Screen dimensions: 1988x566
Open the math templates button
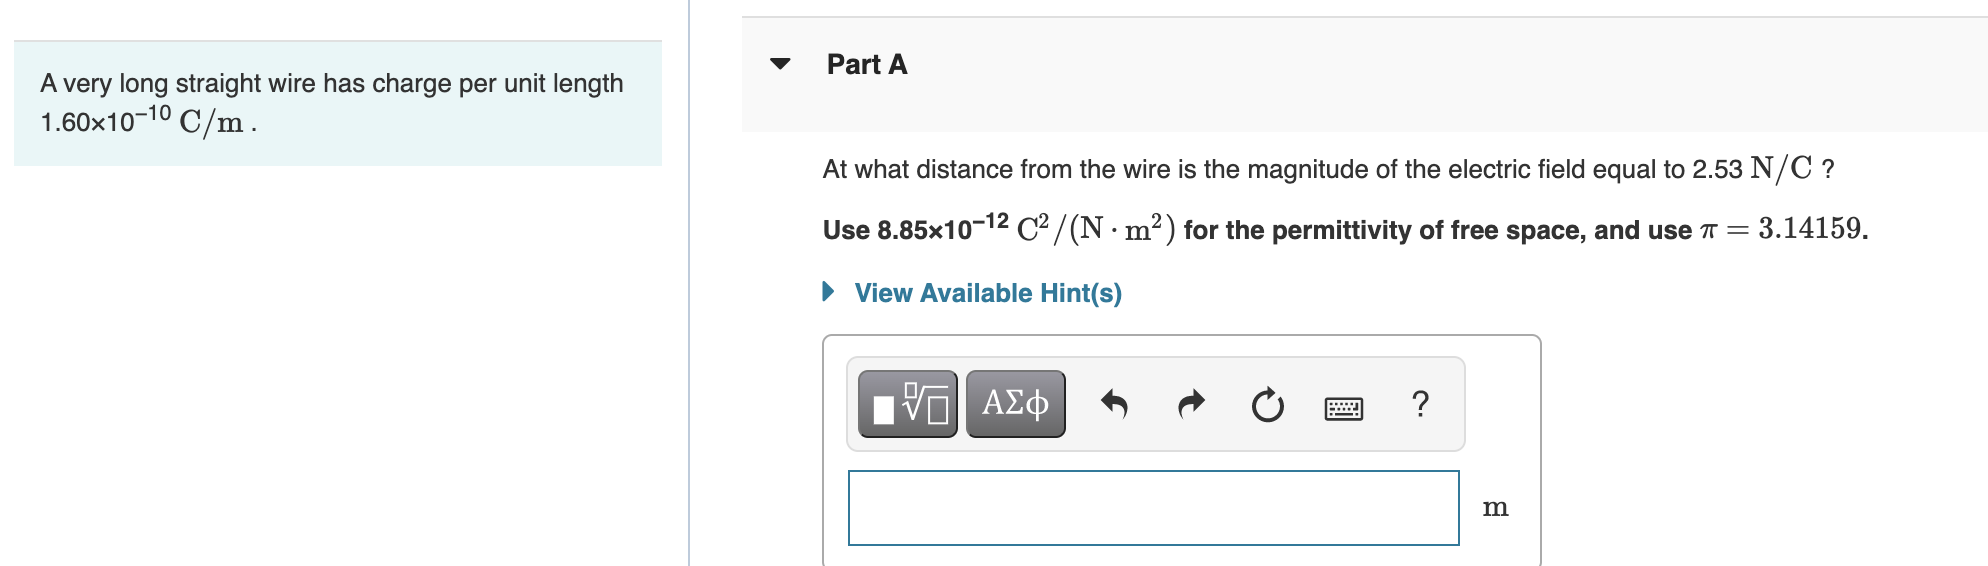pyautogui.click(x=907, y=404)
